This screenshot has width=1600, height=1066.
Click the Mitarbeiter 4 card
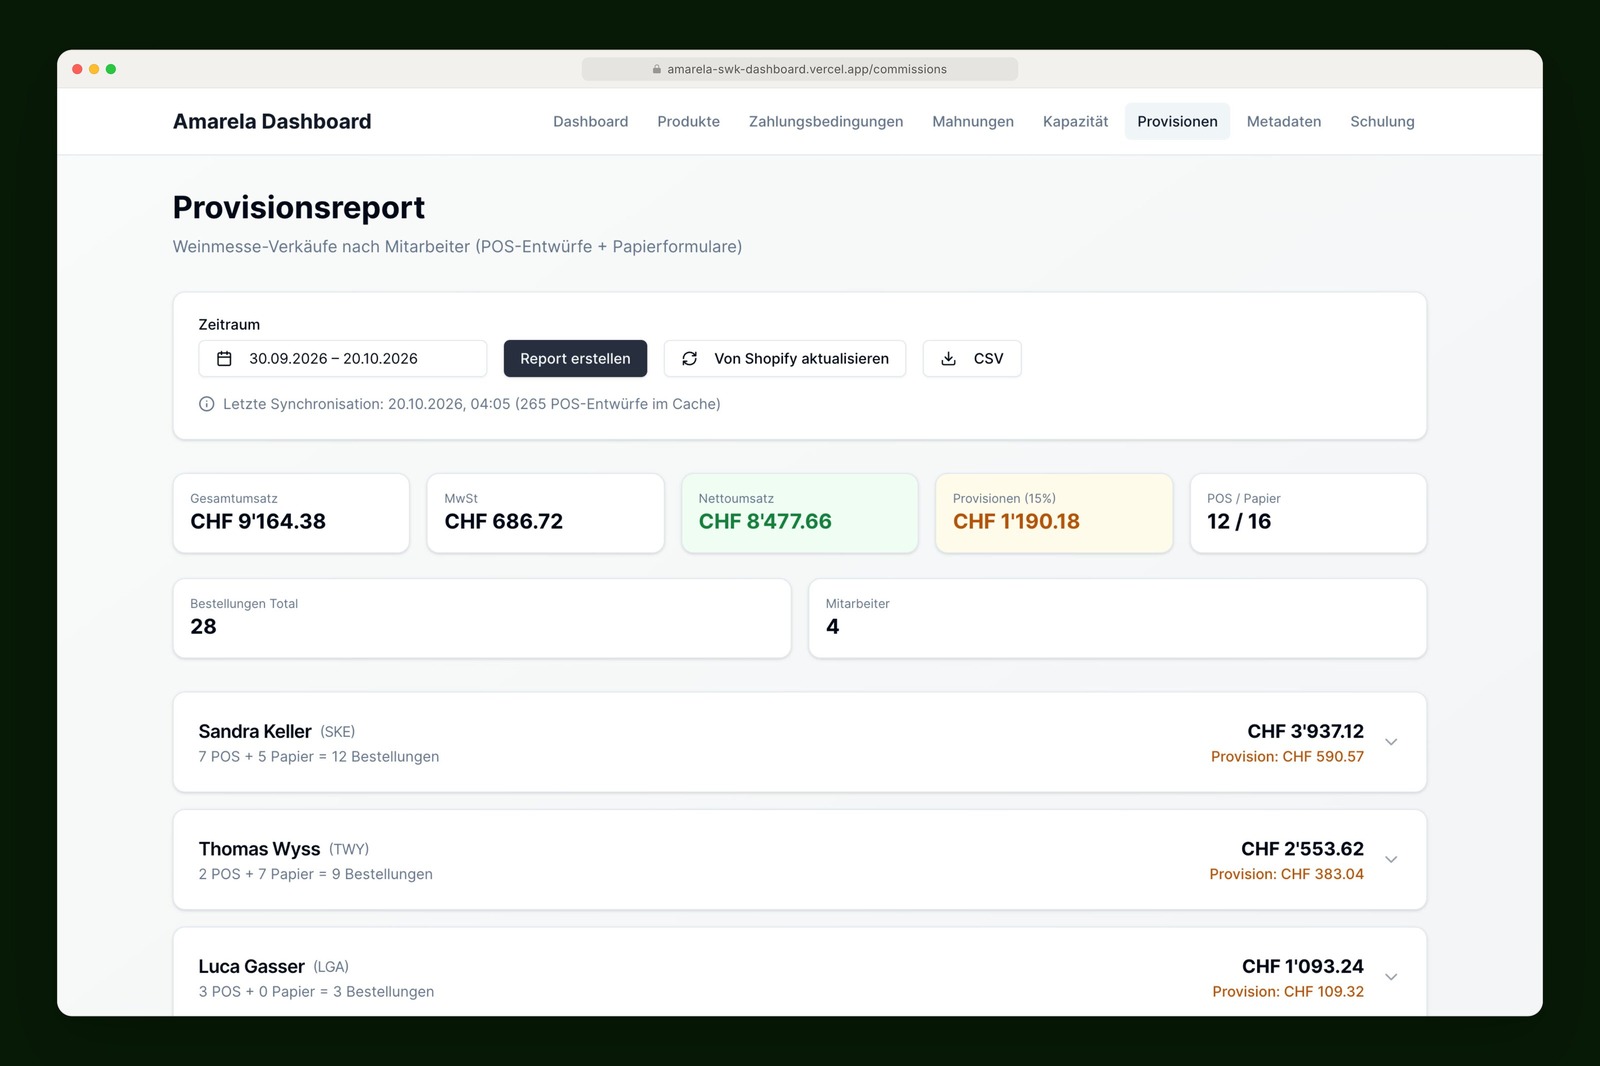[x=1117, y=618]
